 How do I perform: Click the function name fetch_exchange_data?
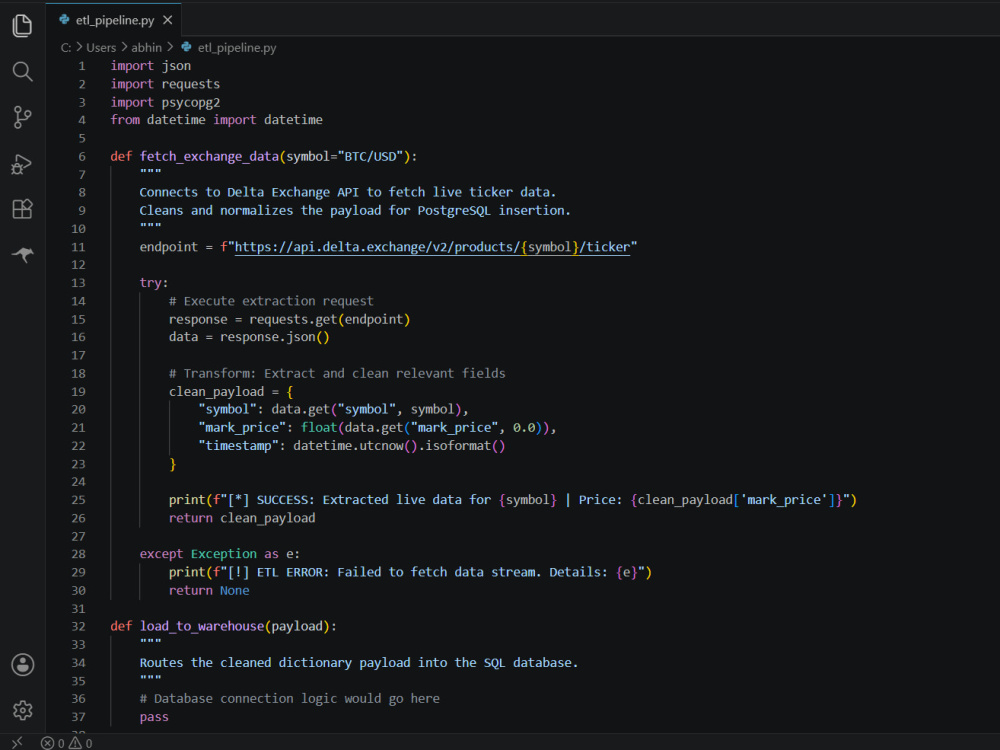tap(209, 156)
